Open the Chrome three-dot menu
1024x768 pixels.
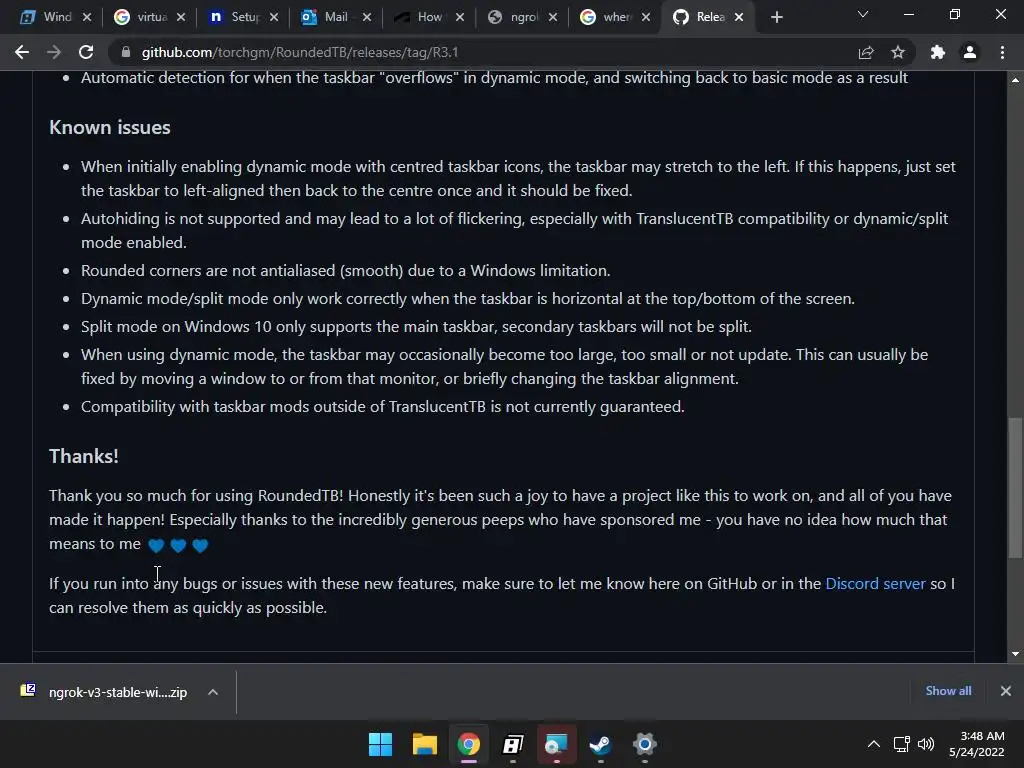[x=1002, y=52]
